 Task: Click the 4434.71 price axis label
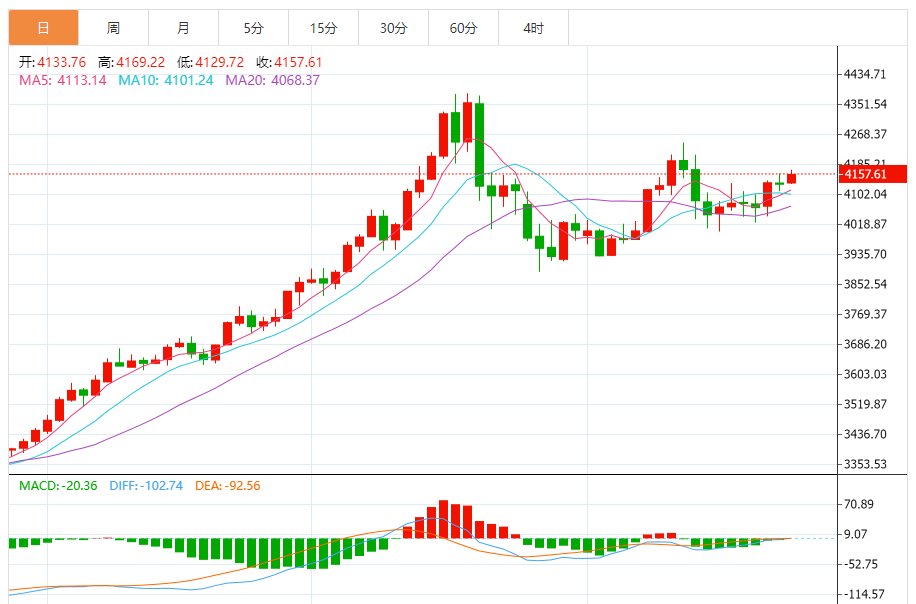[x=865, y=74]
